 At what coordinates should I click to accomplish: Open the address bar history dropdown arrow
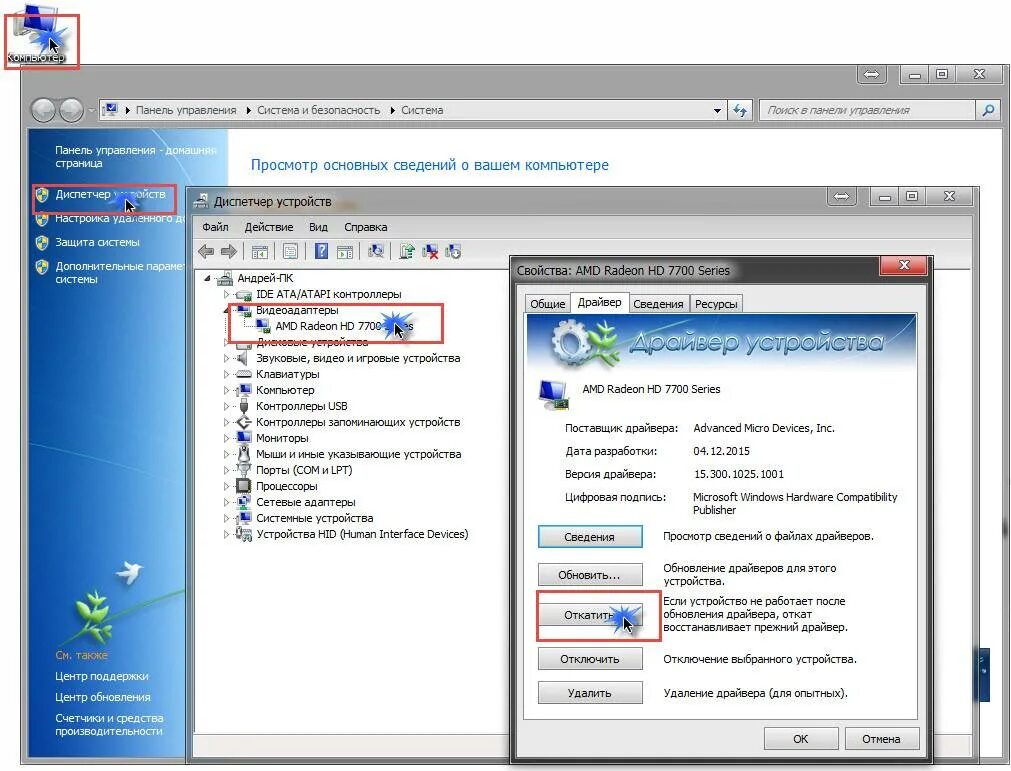coord(717,110)
